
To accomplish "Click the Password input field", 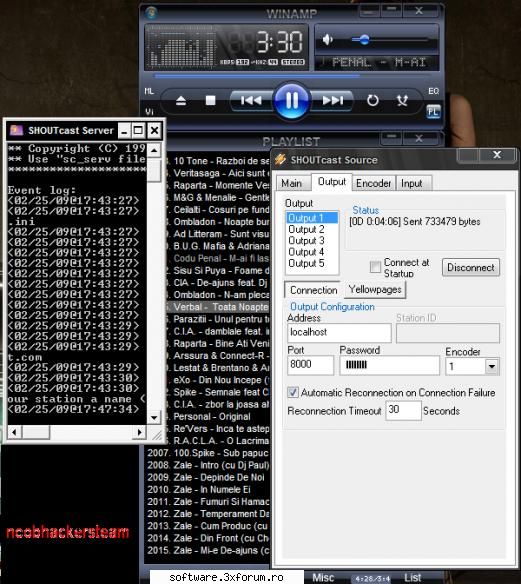I will 390,365.
